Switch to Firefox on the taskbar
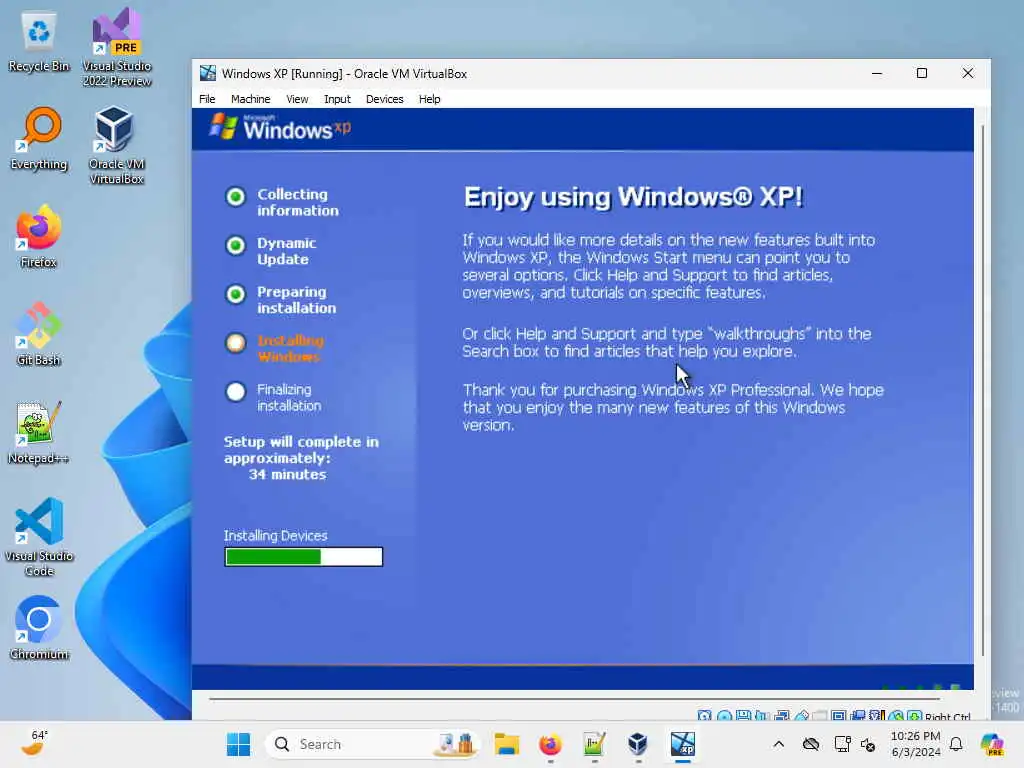Image resolution: width=1024 pixels, height=768 pixels. (551, 744)
